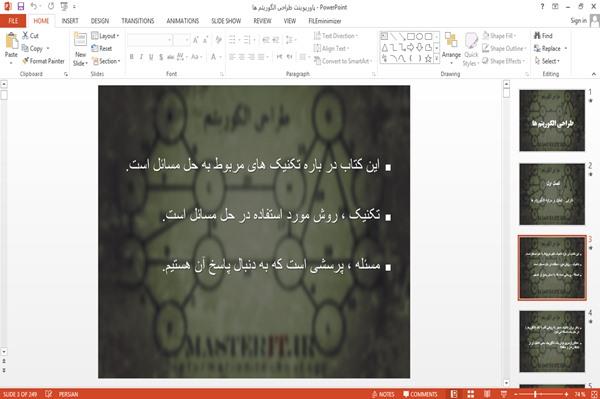Click the Sign in link
Screen dimensions: 600x399
[578, 21]
